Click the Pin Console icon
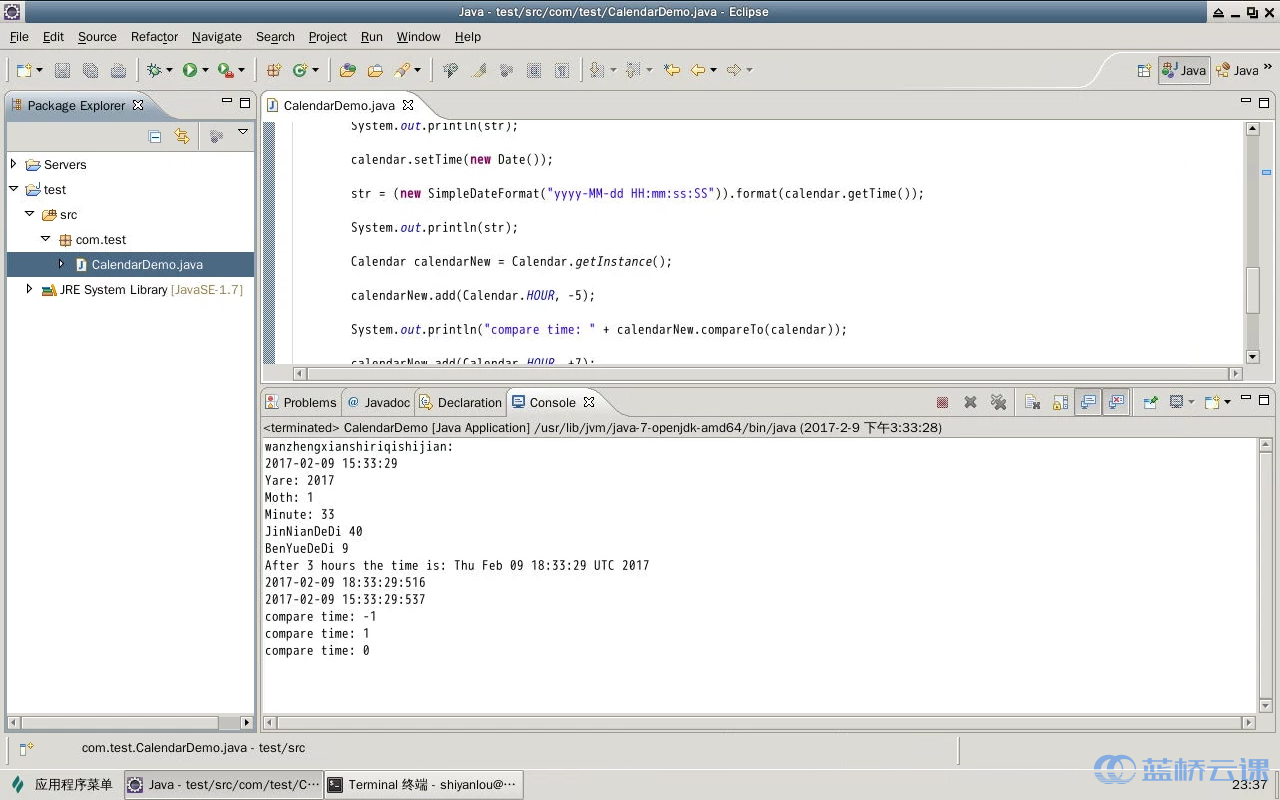This screenshot has width=1280, height=800. (1150, 402)
